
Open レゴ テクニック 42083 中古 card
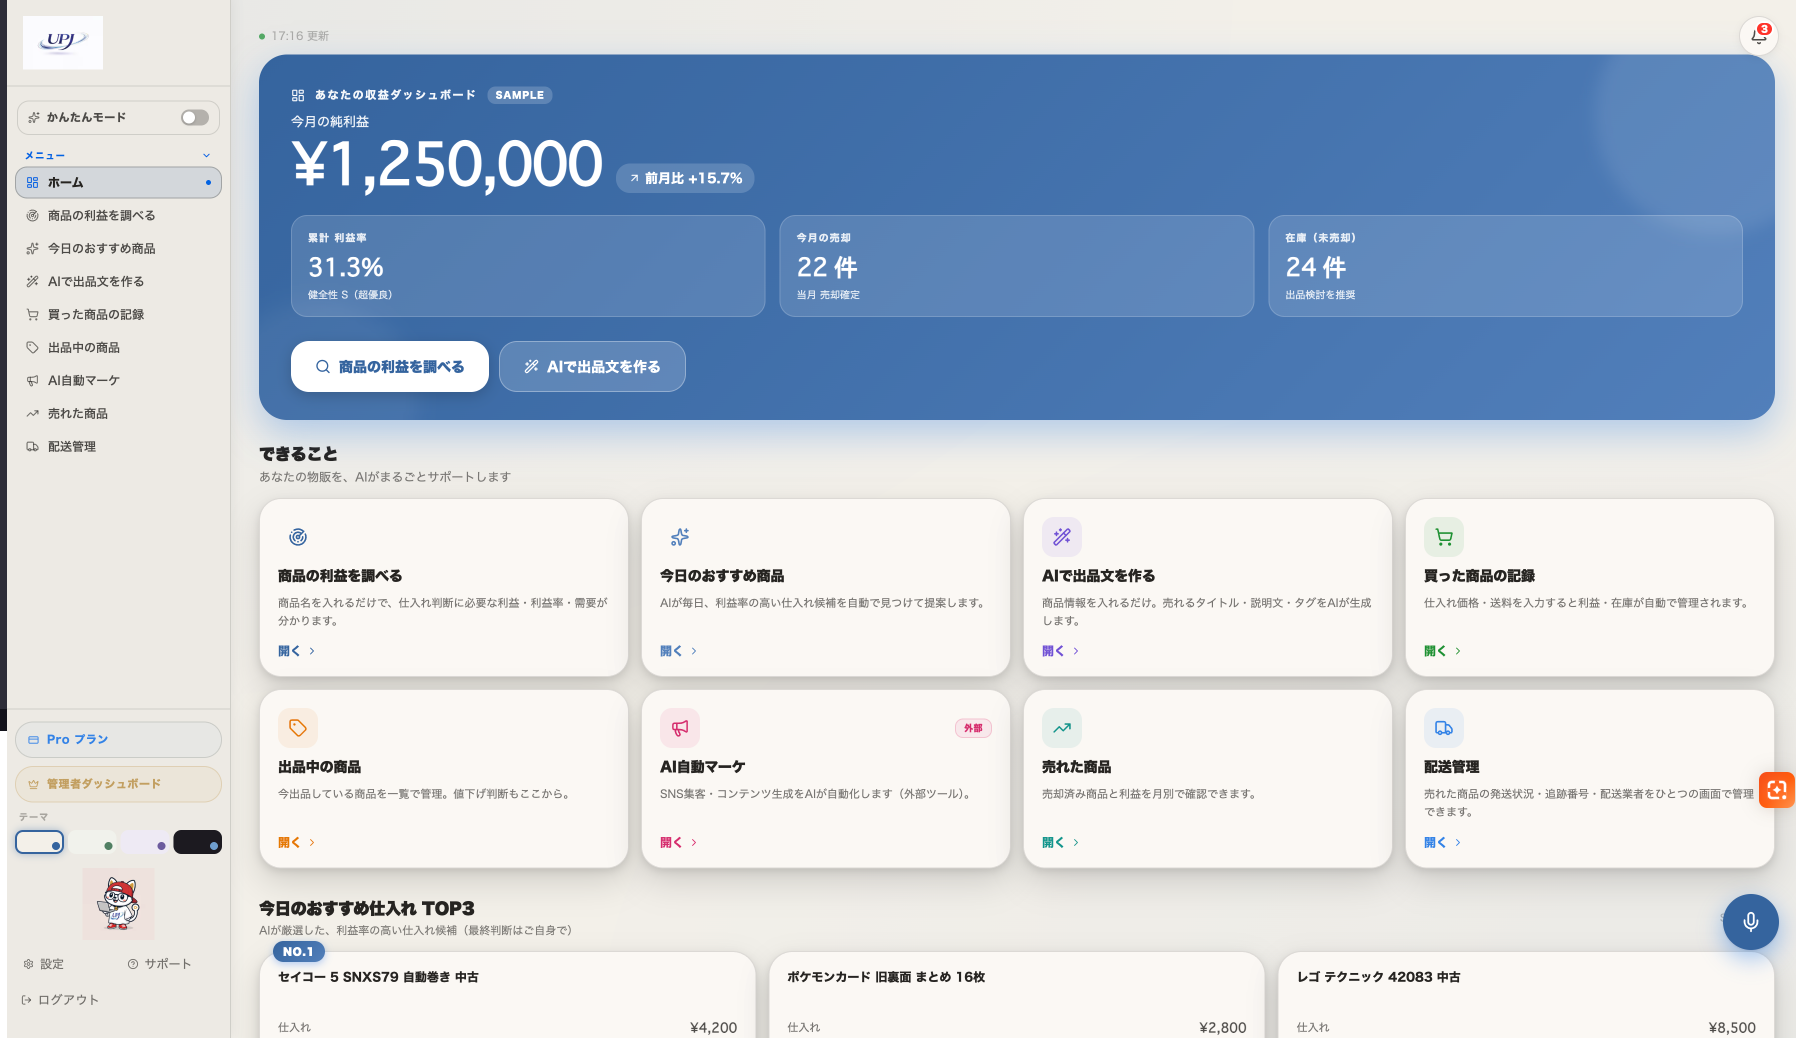tap(1526, 995)
